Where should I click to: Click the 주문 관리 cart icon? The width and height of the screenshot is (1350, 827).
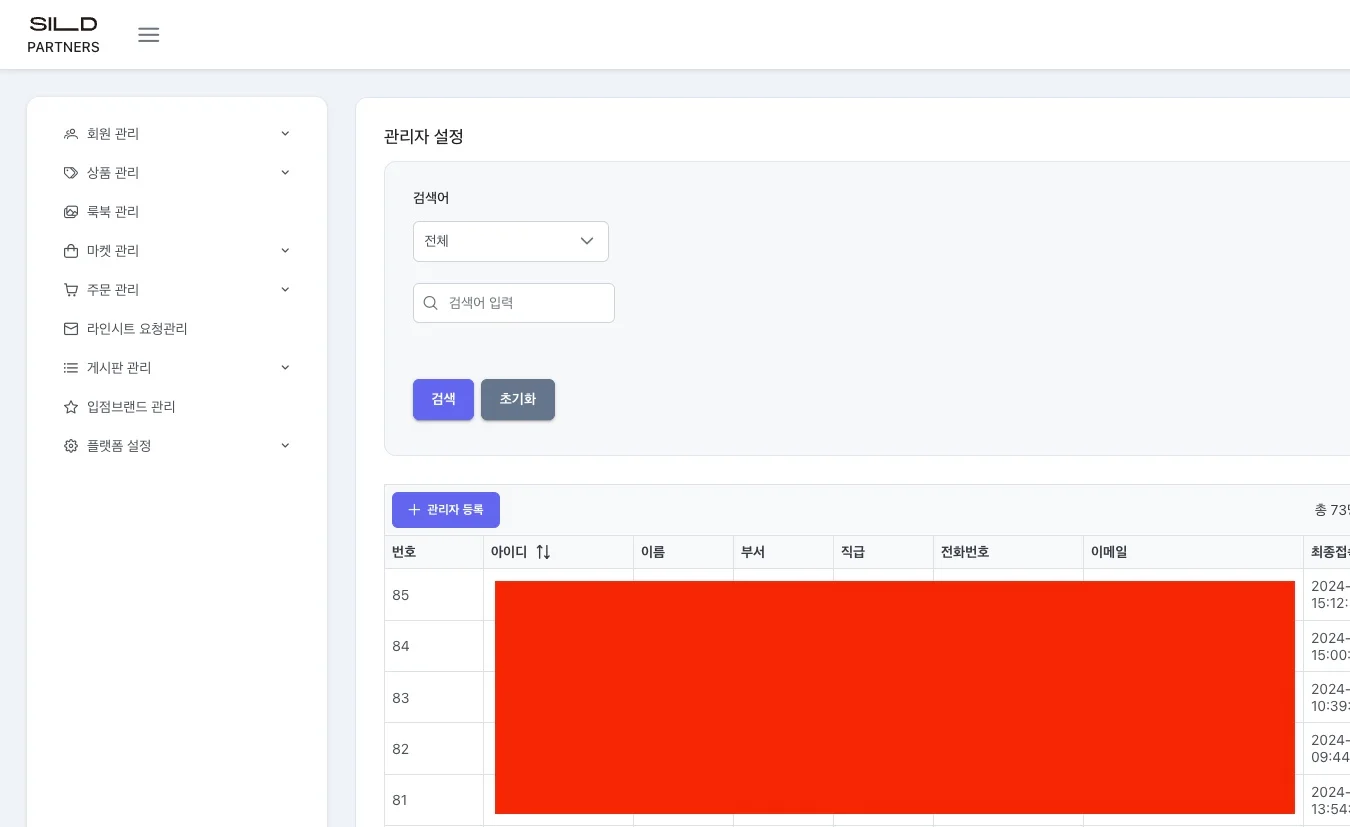click(x=71, y=290)
